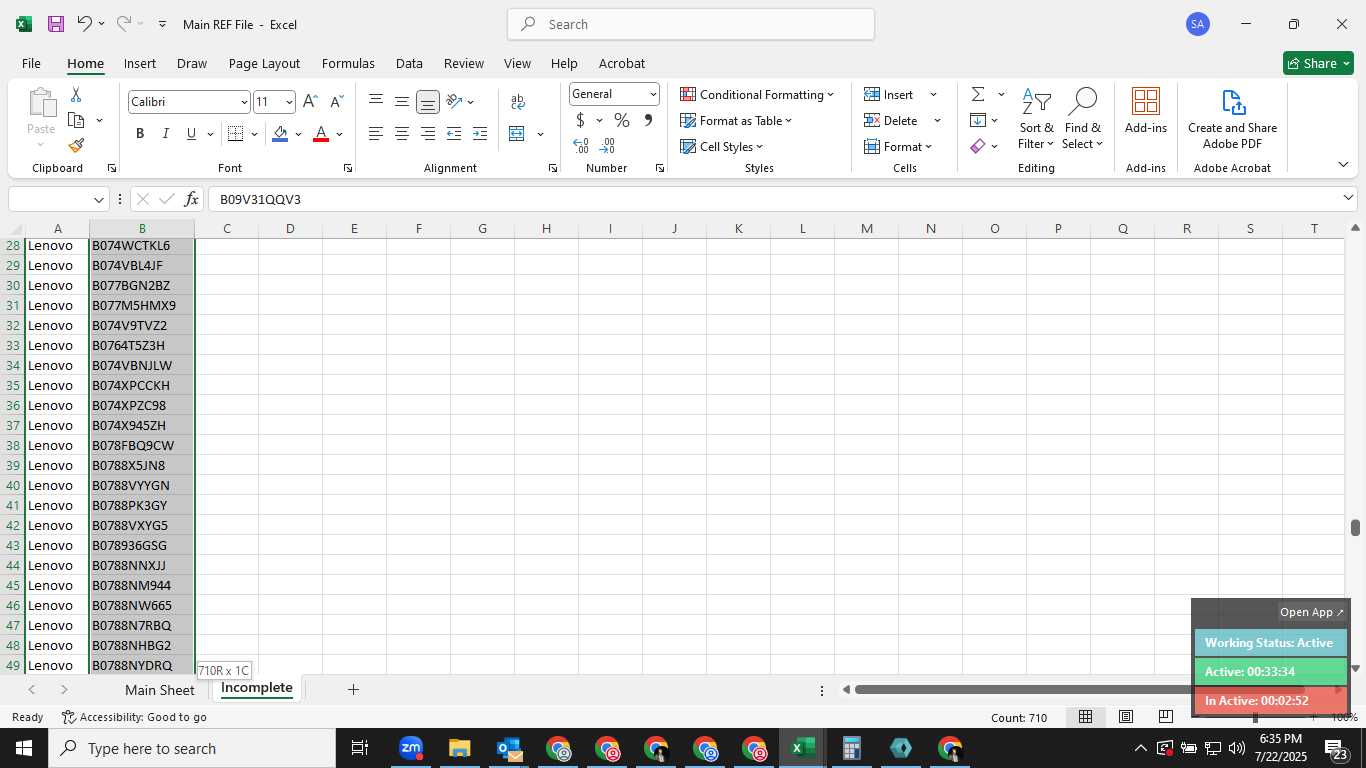Click the Orientation text angle icon
The image size is (1366, 768).
click(x=454, y=101)
